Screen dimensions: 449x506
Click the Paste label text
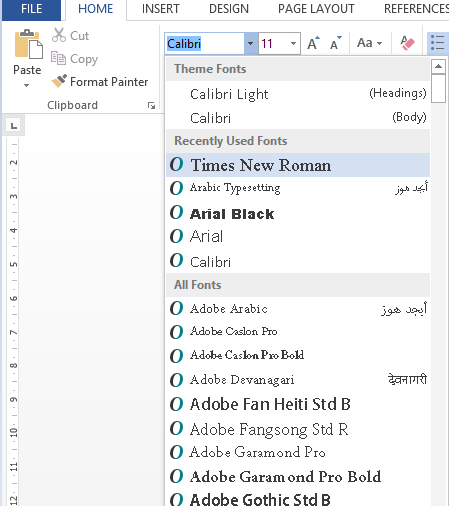click(x=27, y=70)
